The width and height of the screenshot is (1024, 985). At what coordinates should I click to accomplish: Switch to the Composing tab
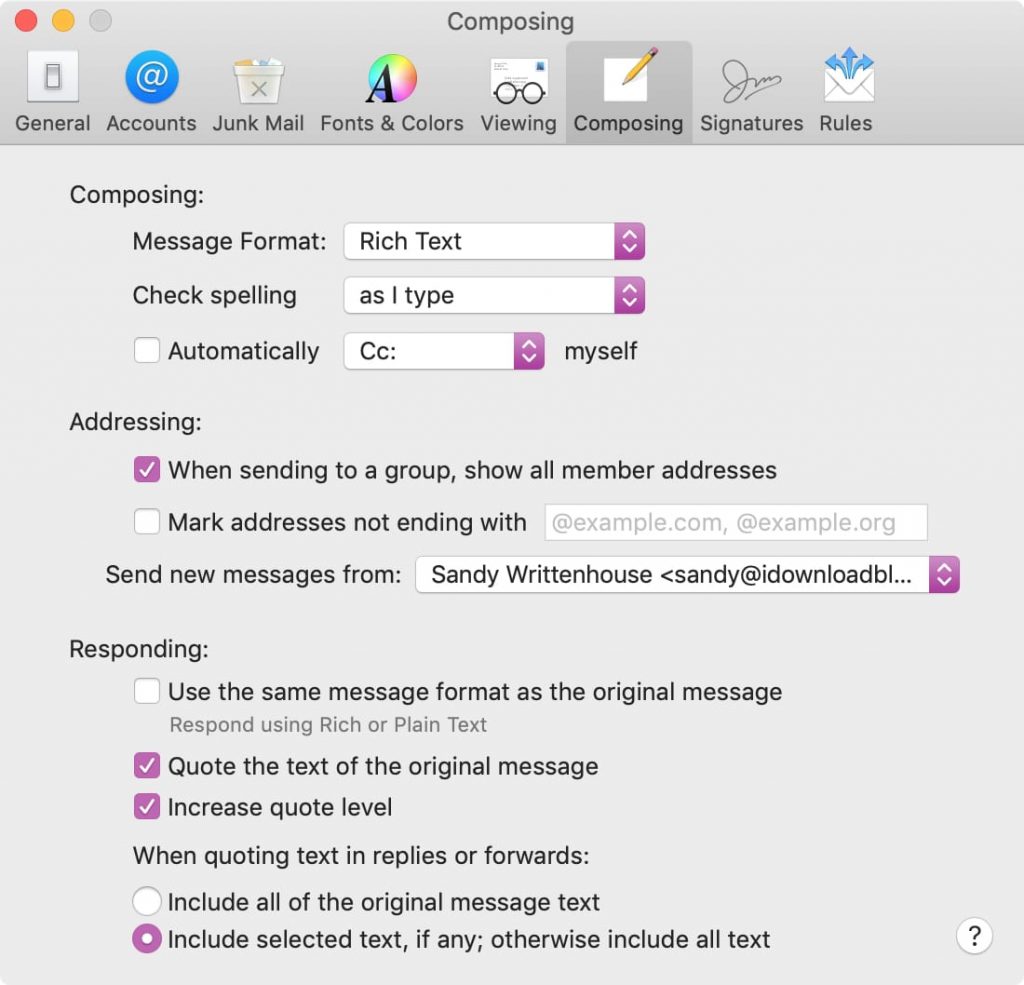coord(628,90)
